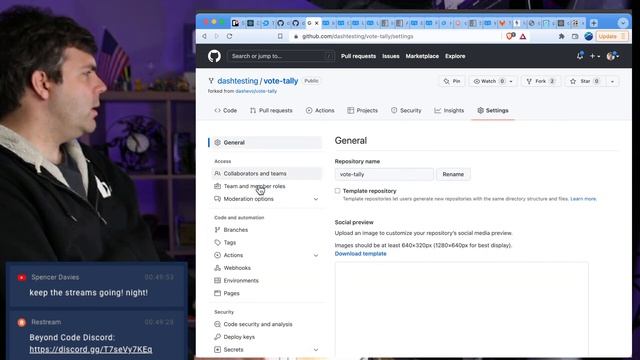This screenshot has width=640, height=360.
Task: Open the Discord invite link in chat
Action: pyautogui.click(x=91, y=349)
